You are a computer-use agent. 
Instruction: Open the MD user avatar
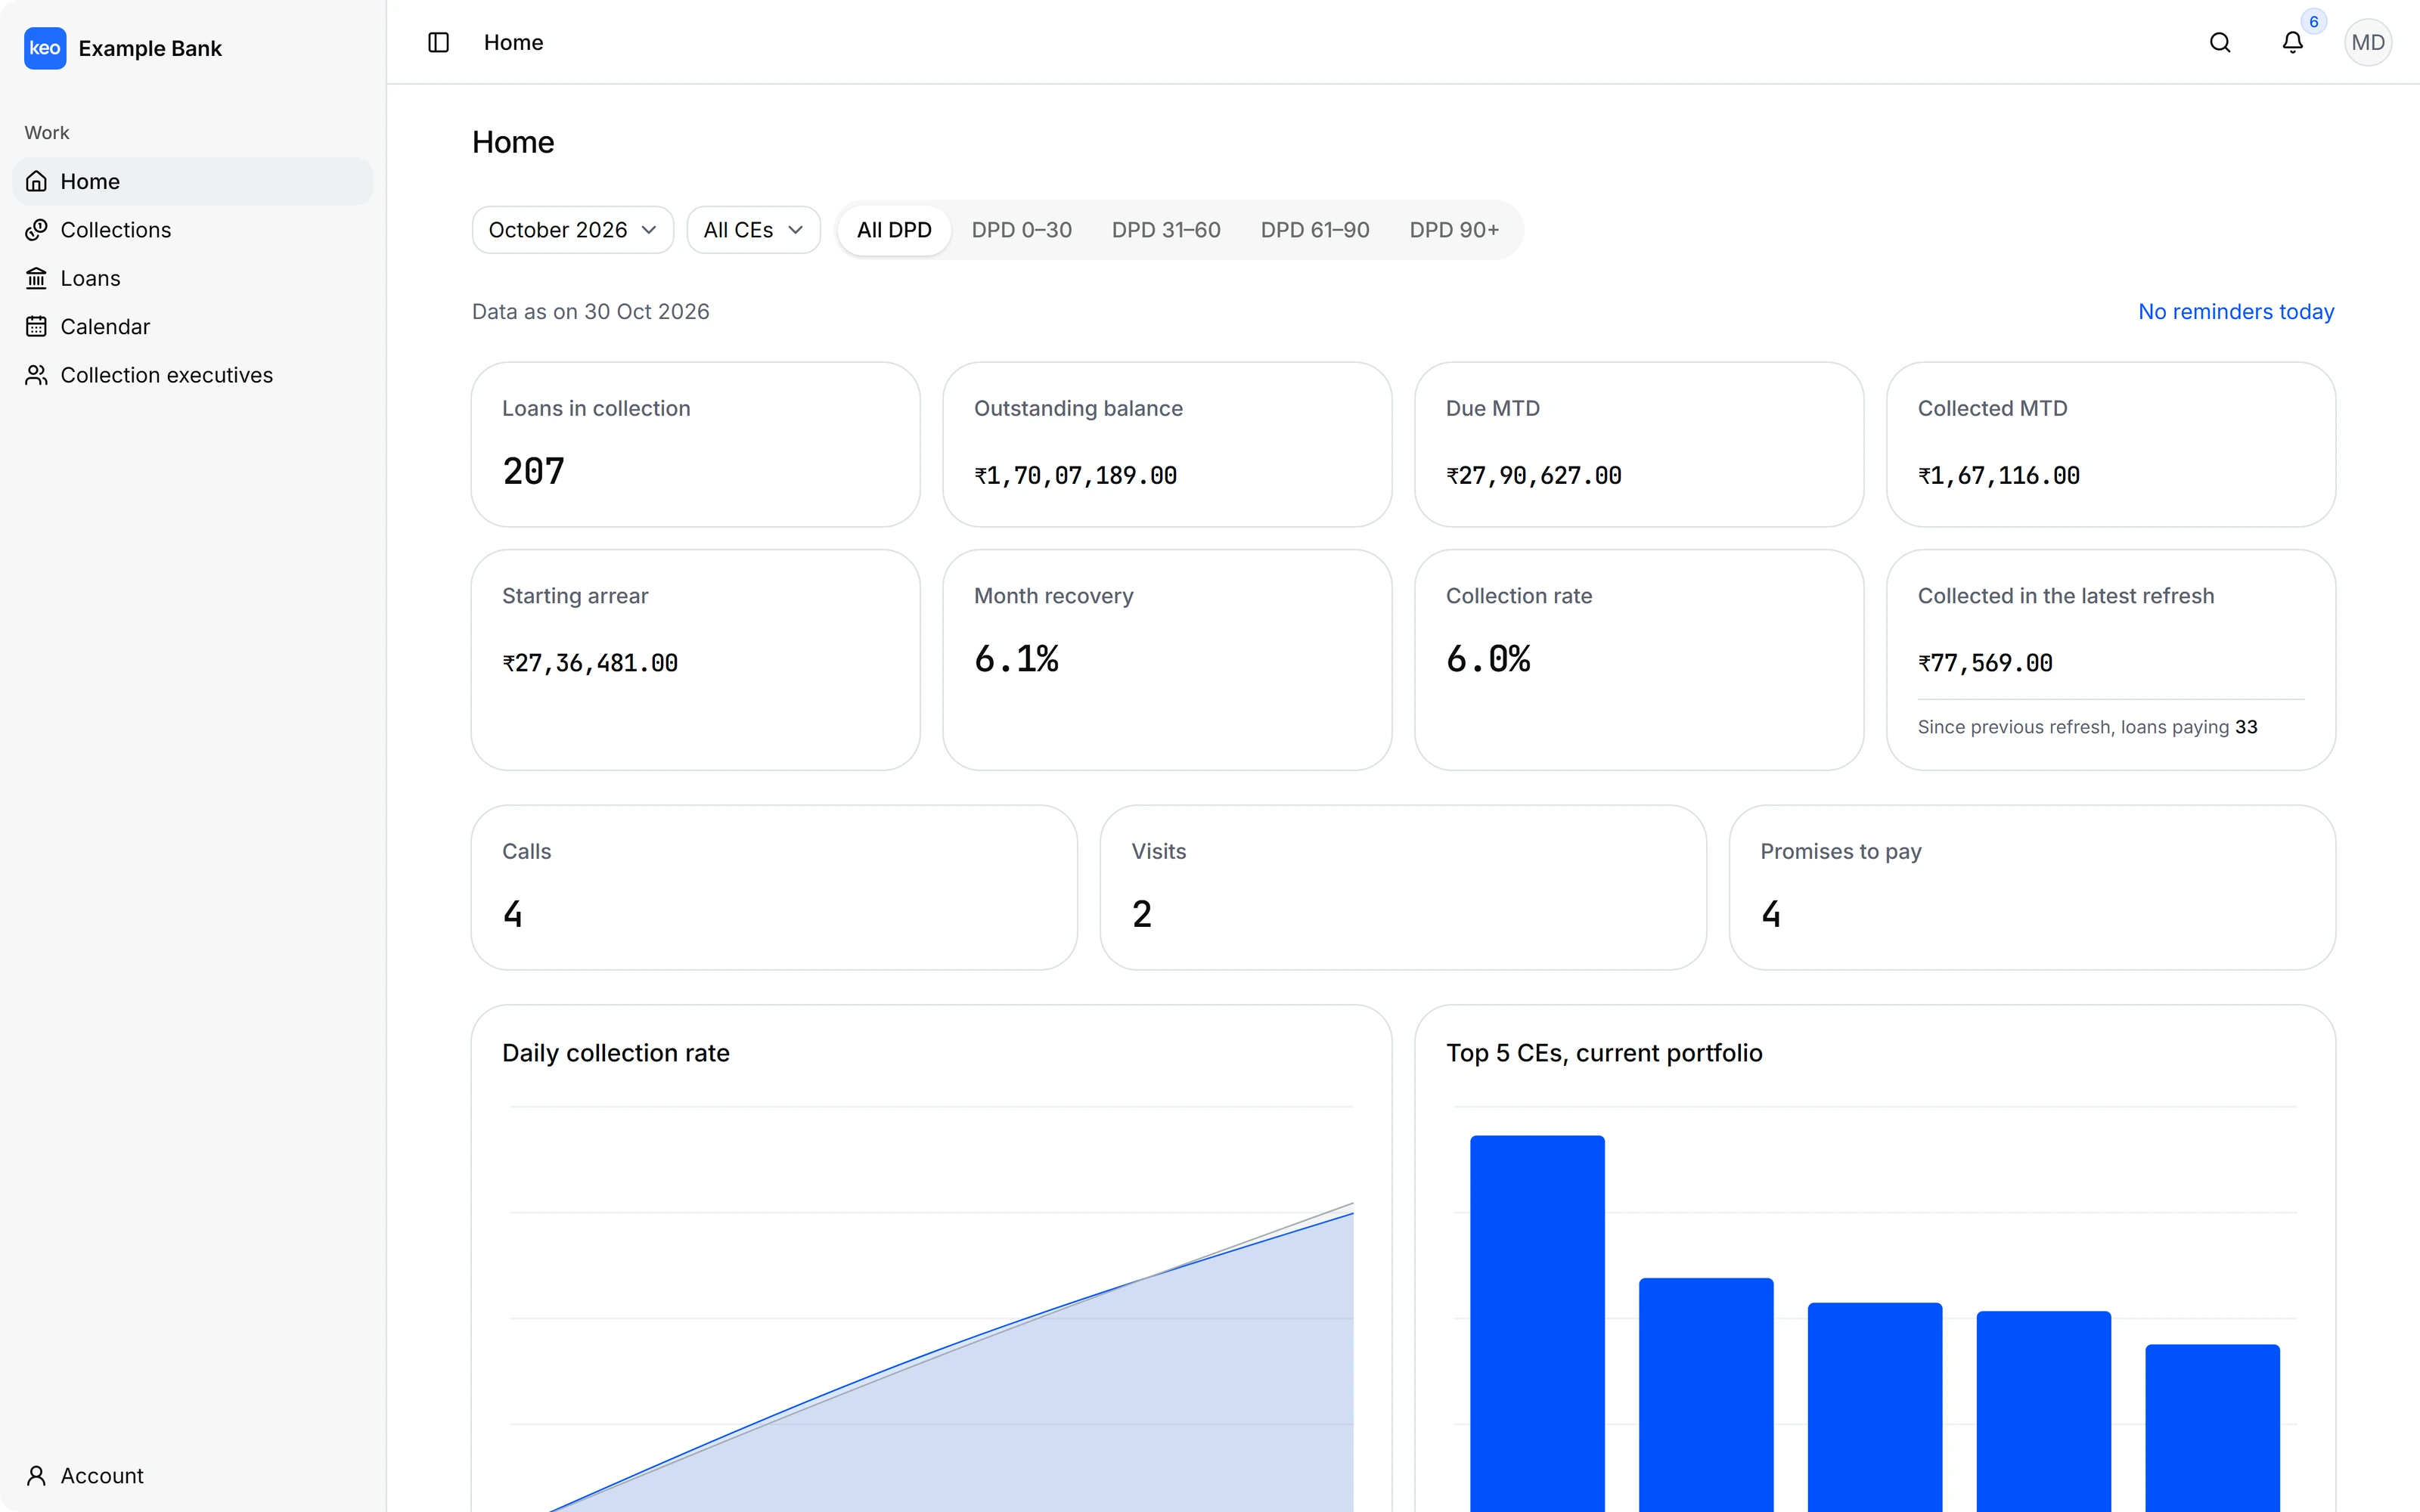(2367, 42)
